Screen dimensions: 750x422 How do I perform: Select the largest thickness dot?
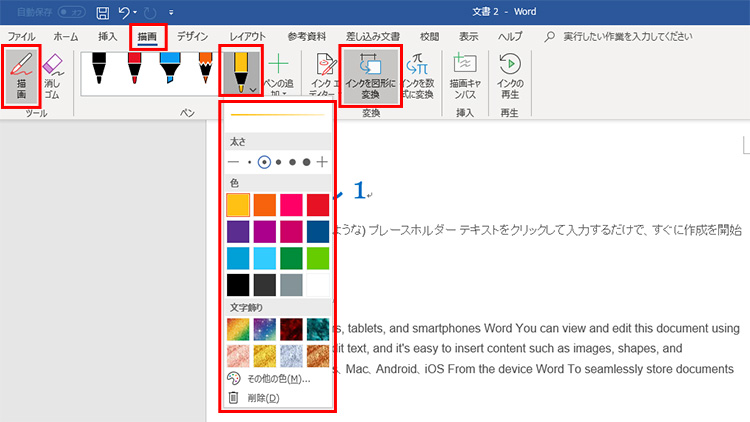(306, 162)
